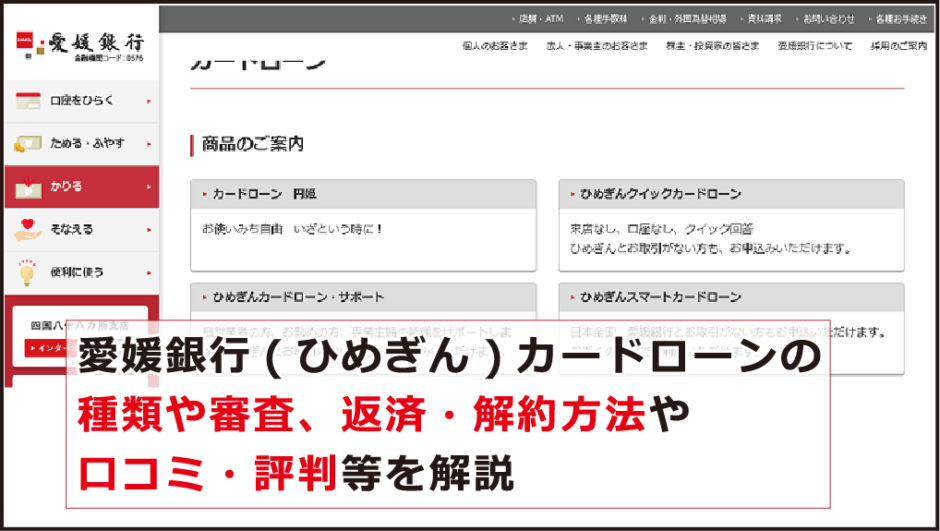Click the 愛媛銀行 logo

click(x=80, y=44)
